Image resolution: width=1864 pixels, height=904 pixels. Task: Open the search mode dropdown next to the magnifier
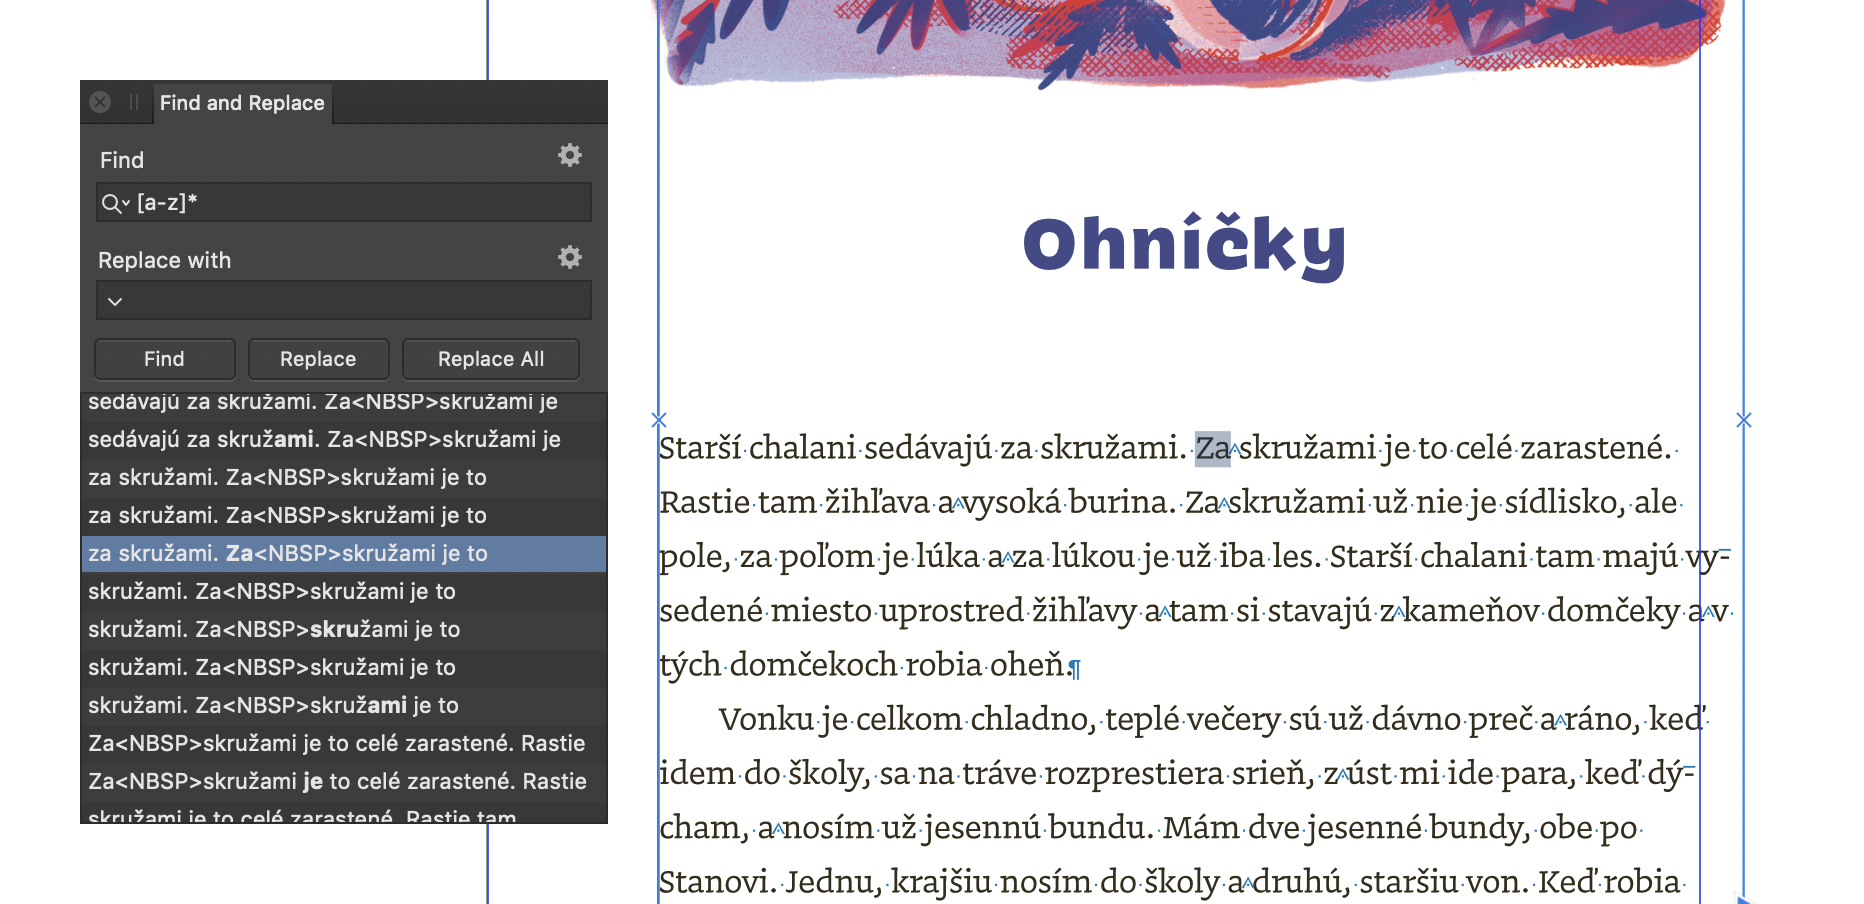pos(124,203)
